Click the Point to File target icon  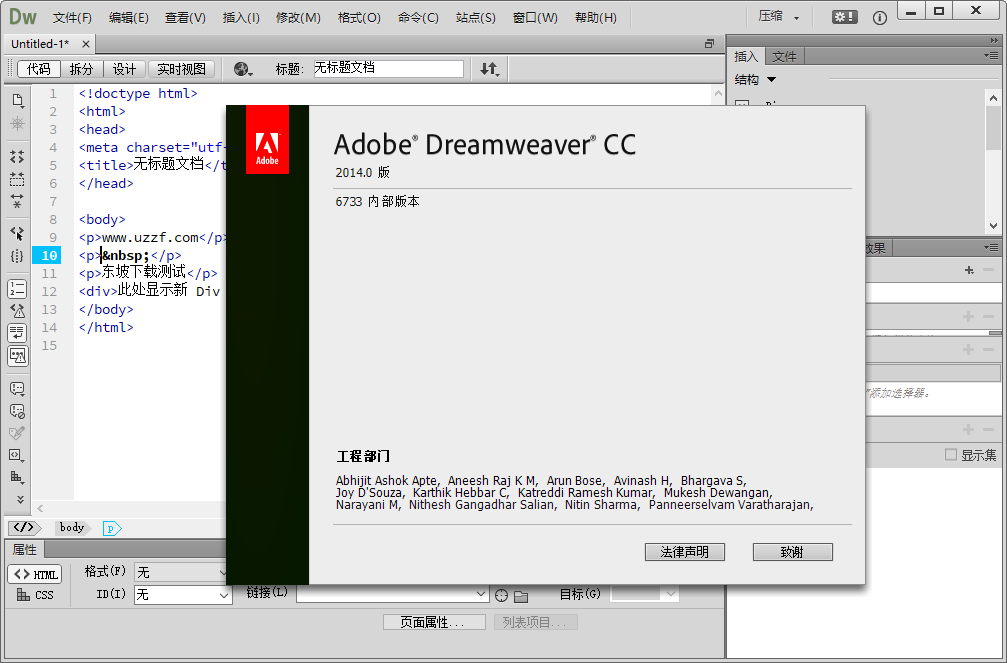pyautogui.click(x=502, y=596)
